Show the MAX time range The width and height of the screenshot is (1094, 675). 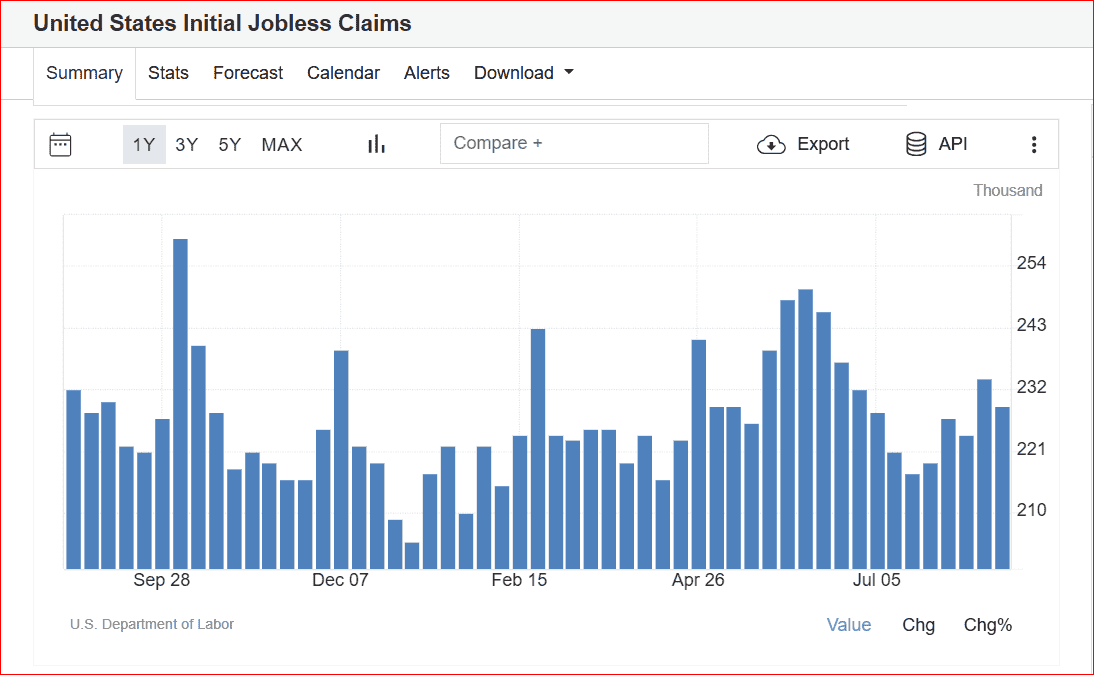[x=282, y=145]
